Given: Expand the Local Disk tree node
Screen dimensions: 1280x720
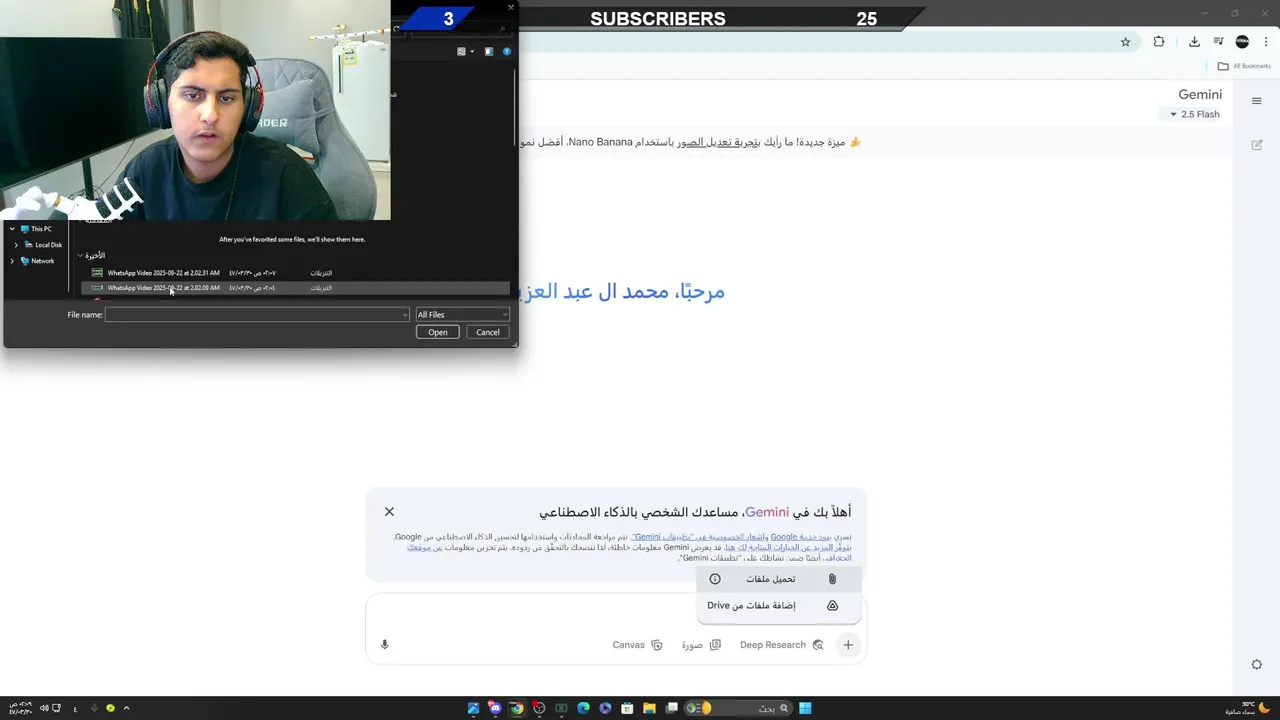Looking at the screenshot, I should [18, 245].
